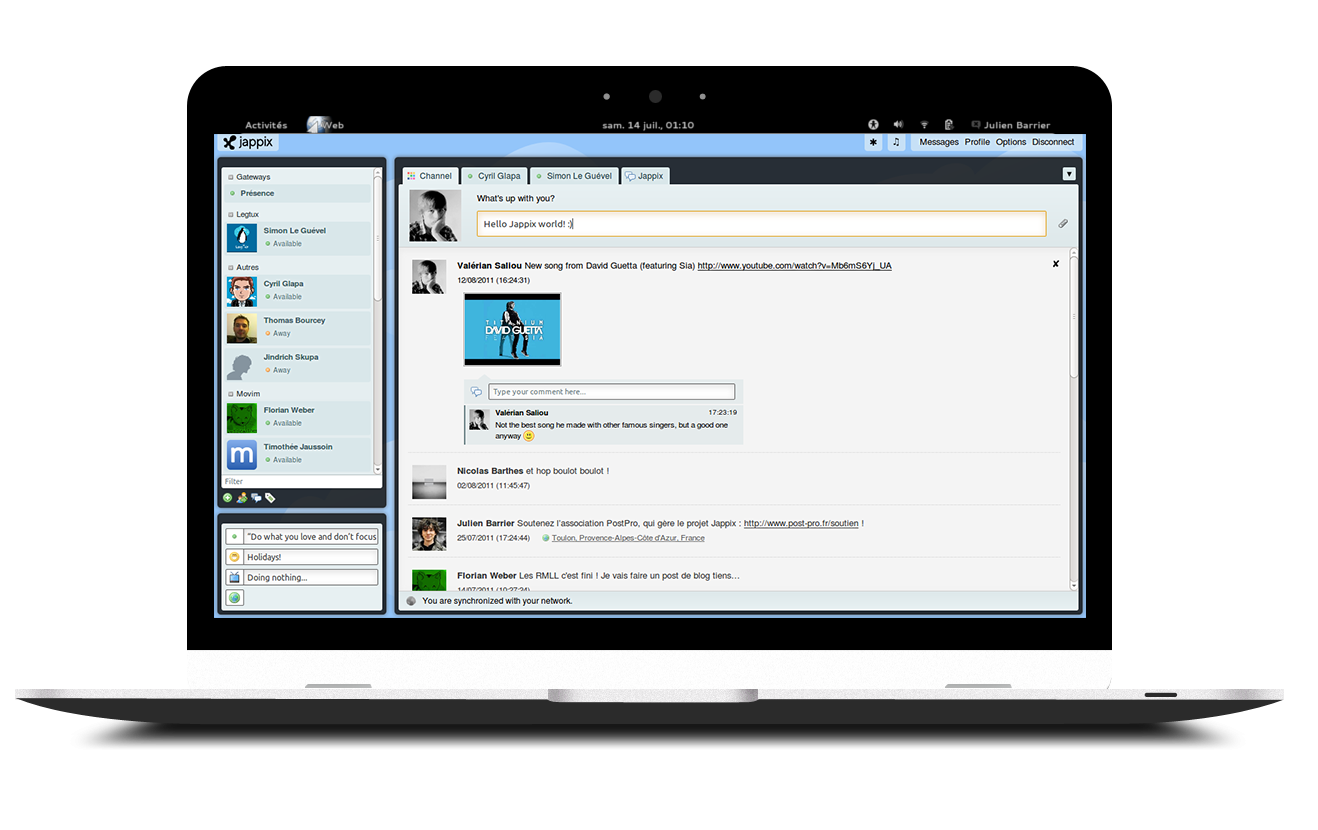Image resolution: width=1318 pixels, height=830 pixels.
Task: Click the contact list scroll-down arrow
Action: pyautogui.click(x=378, y=469)
